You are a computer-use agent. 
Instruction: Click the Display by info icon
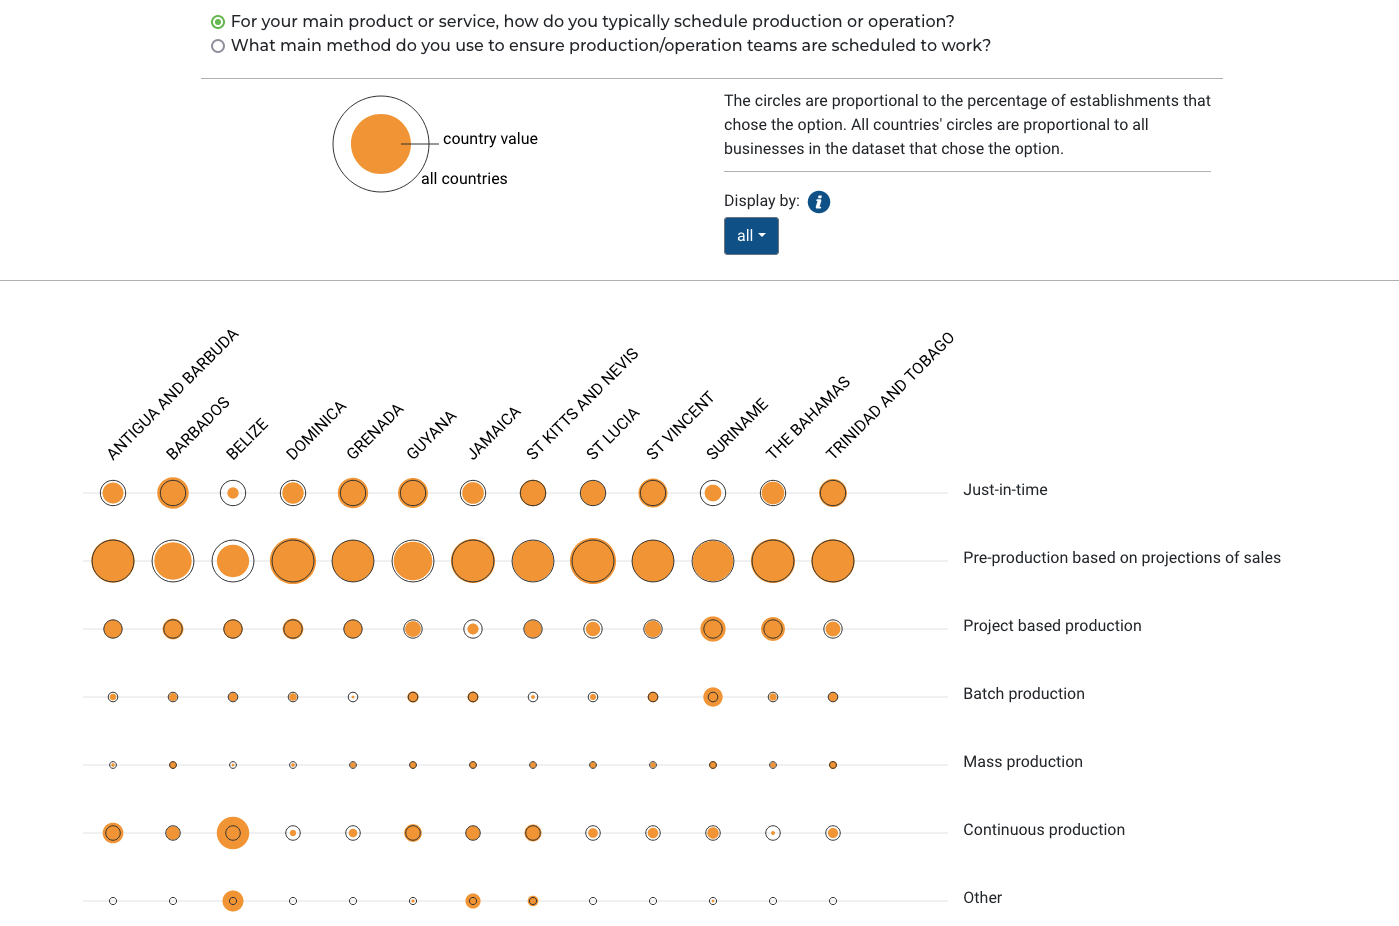click(x=819, y=202)
